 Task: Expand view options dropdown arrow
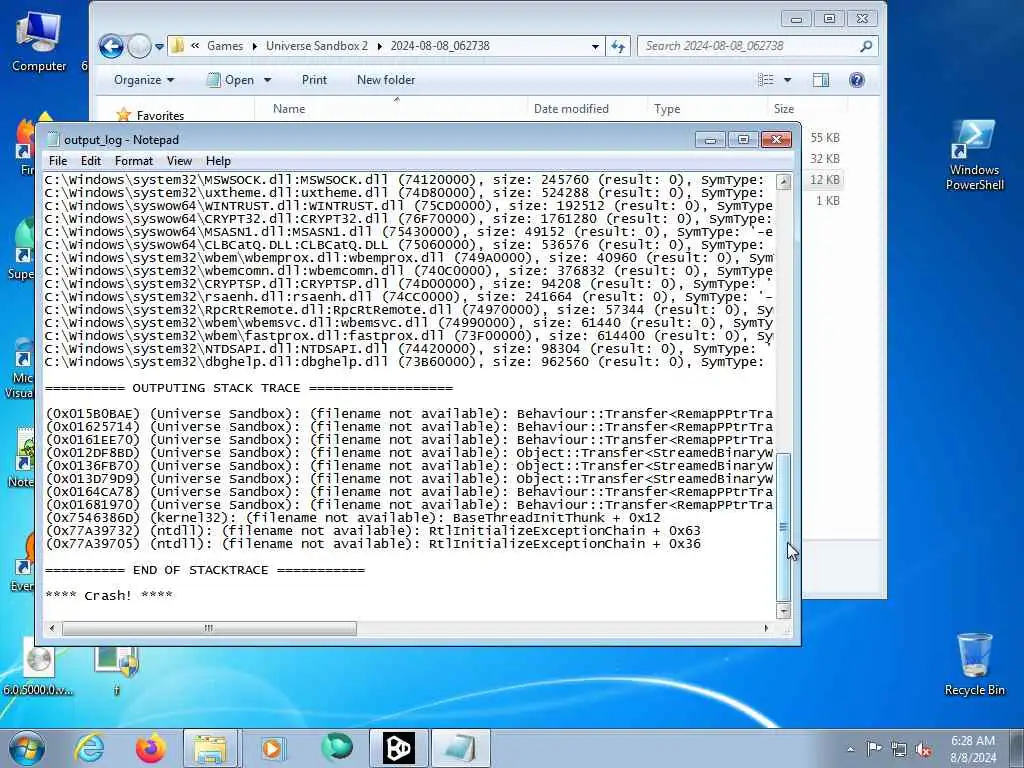(788, 80)
